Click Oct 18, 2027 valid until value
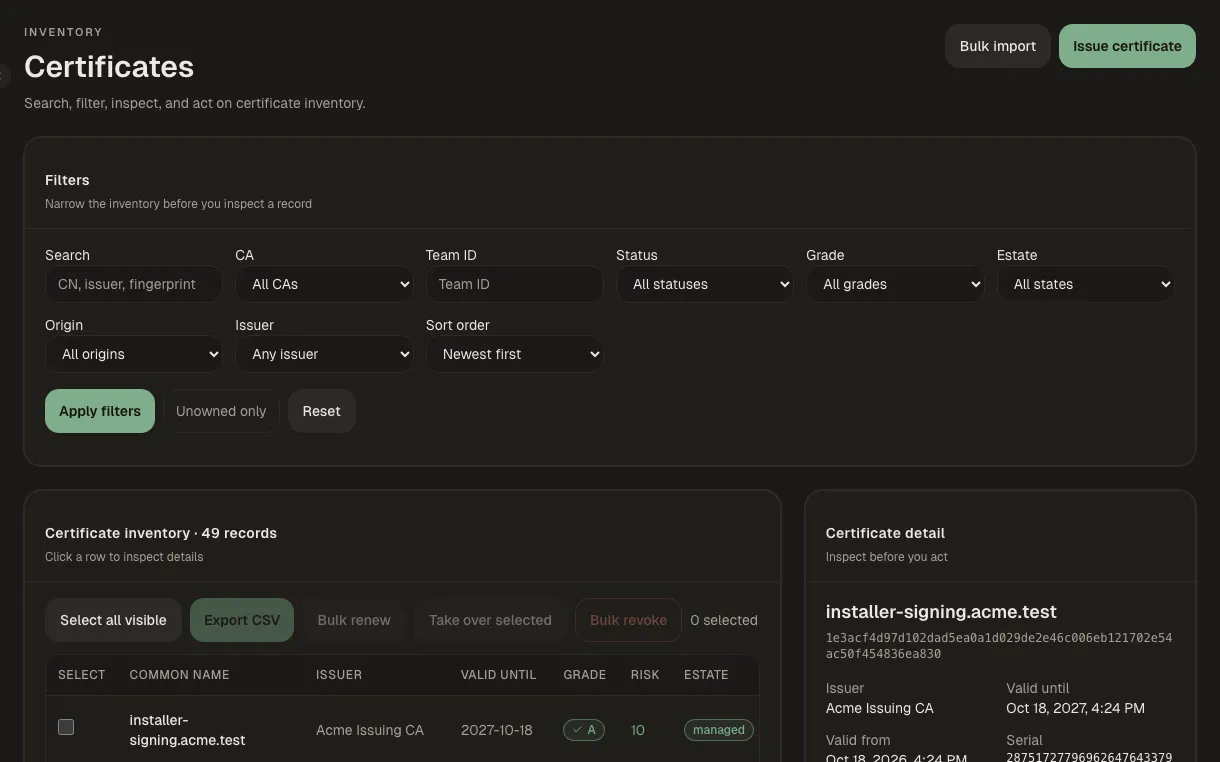The width and height of the screenshot is (1220, 762). pyautogui.click(x=1075, y=708)
